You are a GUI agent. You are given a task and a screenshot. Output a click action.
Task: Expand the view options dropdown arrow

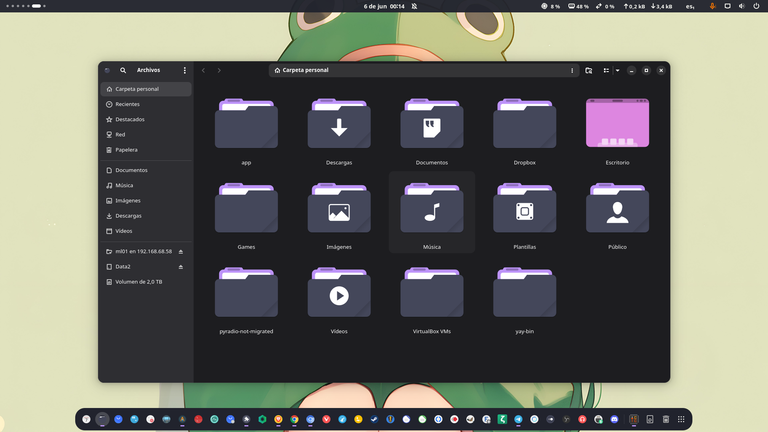[x=618, y=71]
